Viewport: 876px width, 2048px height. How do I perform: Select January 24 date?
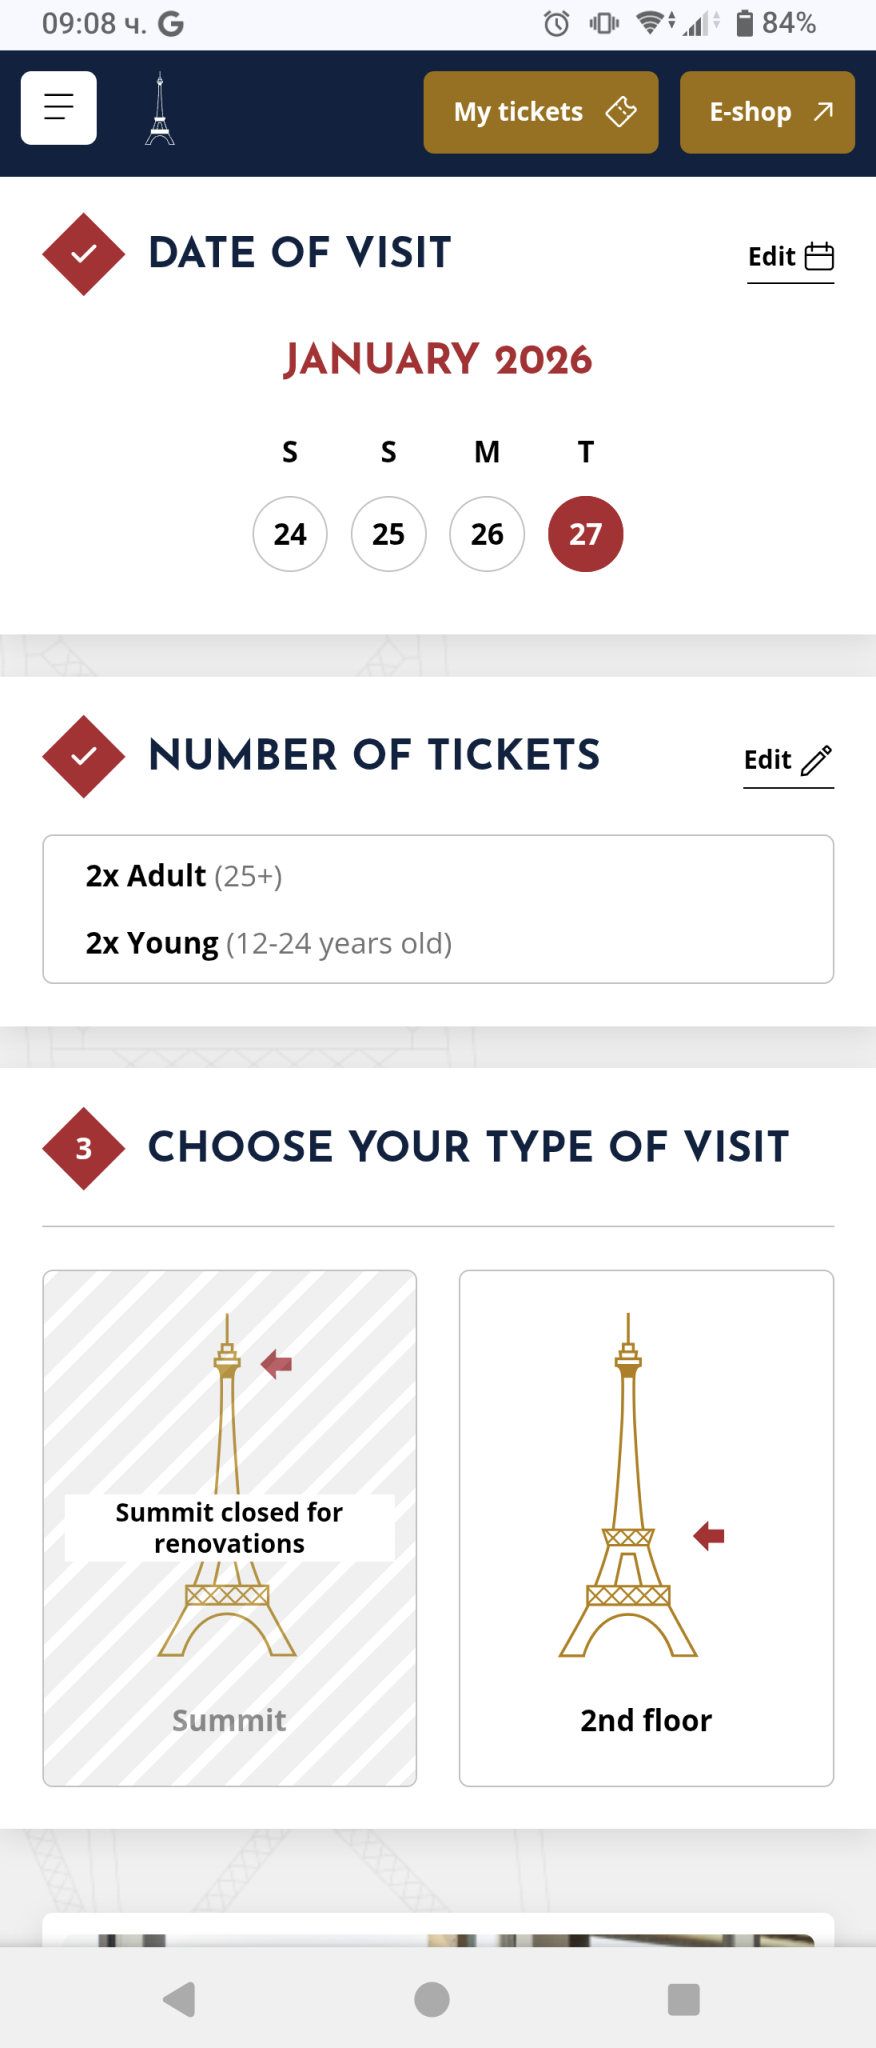point(290,534)
